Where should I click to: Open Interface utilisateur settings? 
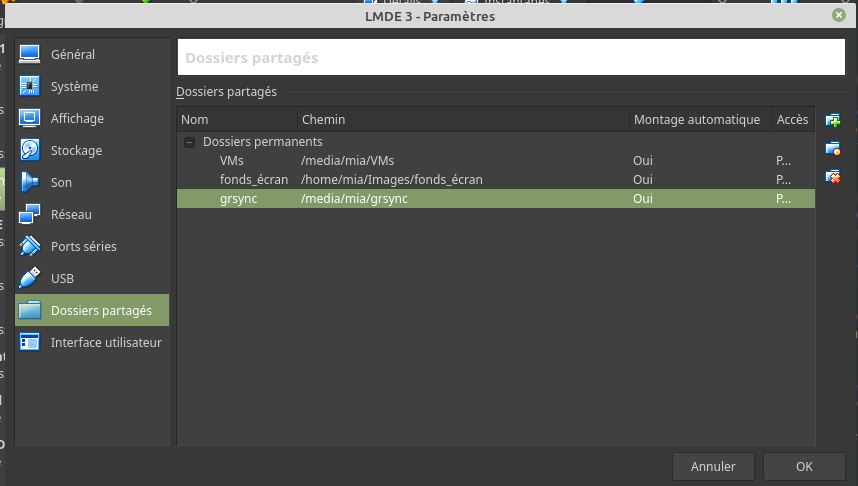(92, 343)
